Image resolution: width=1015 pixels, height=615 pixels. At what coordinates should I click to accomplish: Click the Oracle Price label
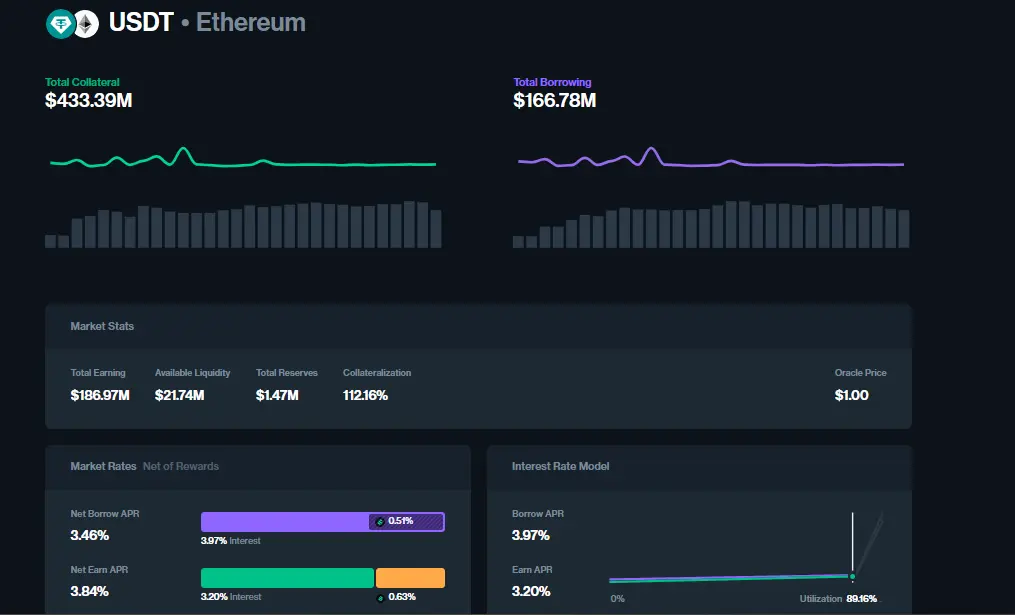click(860, 373)
